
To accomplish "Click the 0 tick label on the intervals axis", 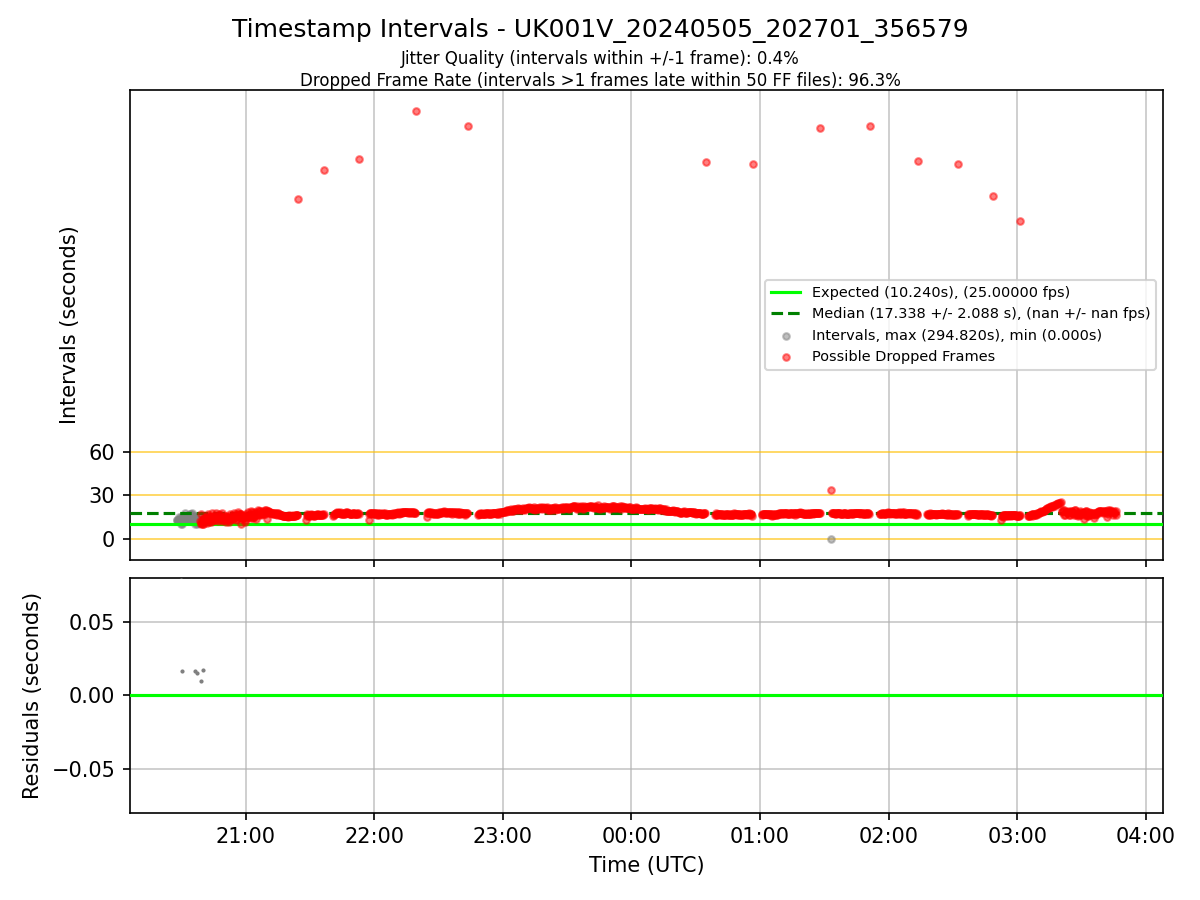I will [110, 539].
